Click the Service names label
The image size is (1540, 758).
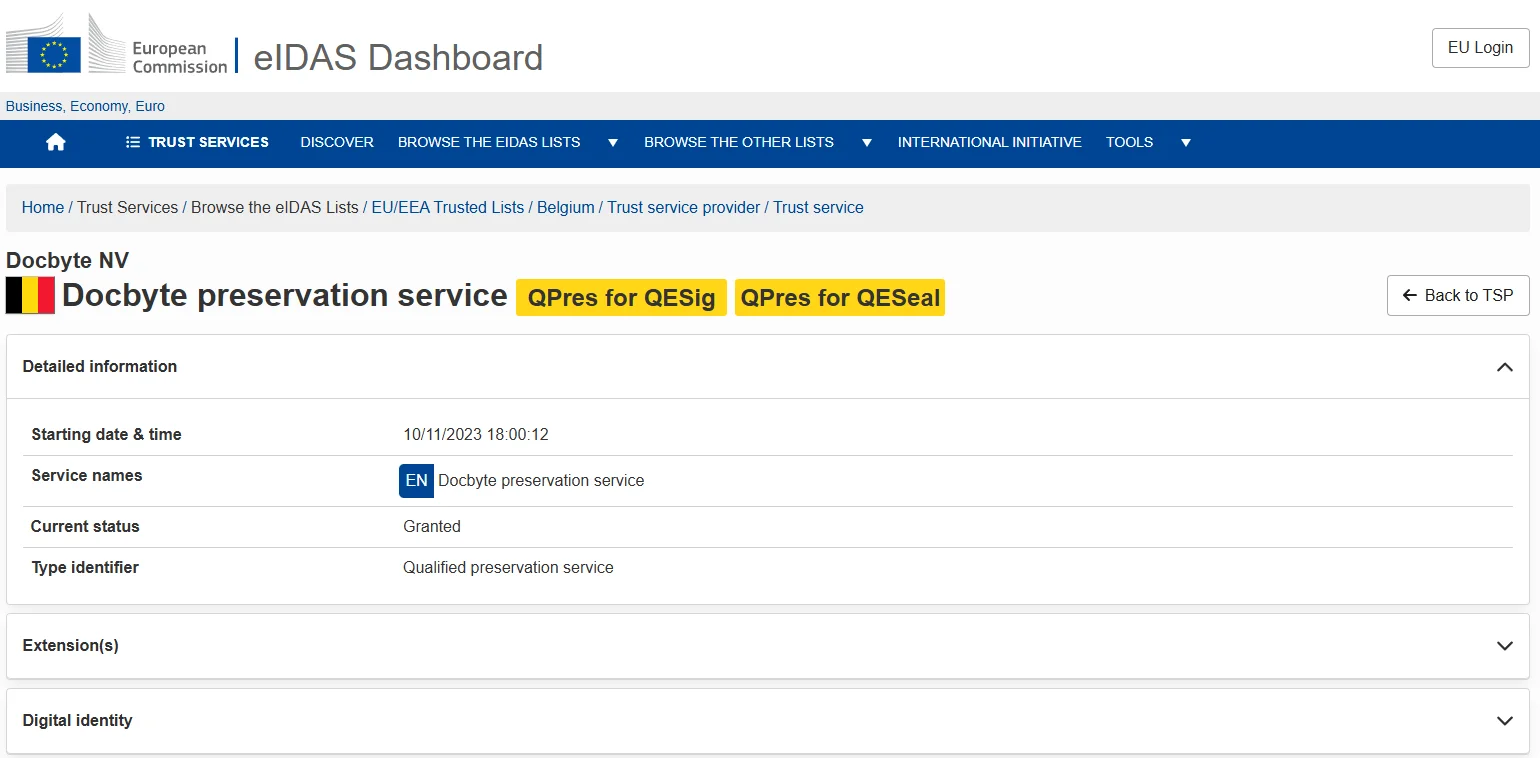[x=87, y=476]
